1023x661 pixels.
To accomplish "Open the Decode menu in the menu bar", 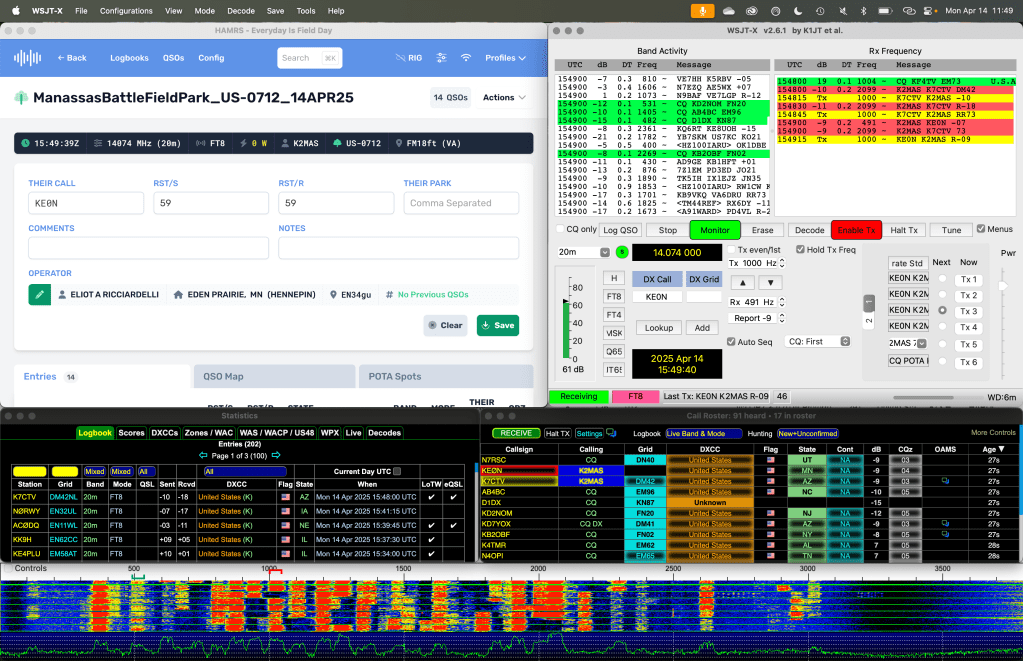I will point(241,10).
